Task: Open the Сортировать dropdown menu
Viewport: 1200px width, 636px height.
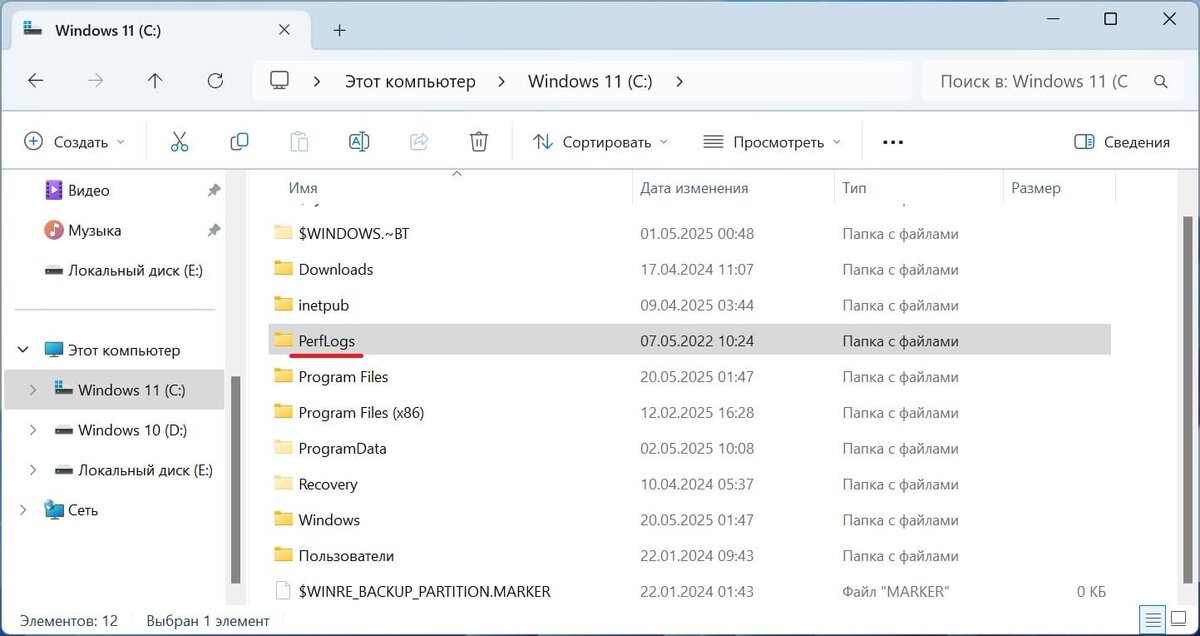Action: pos(601,142)
